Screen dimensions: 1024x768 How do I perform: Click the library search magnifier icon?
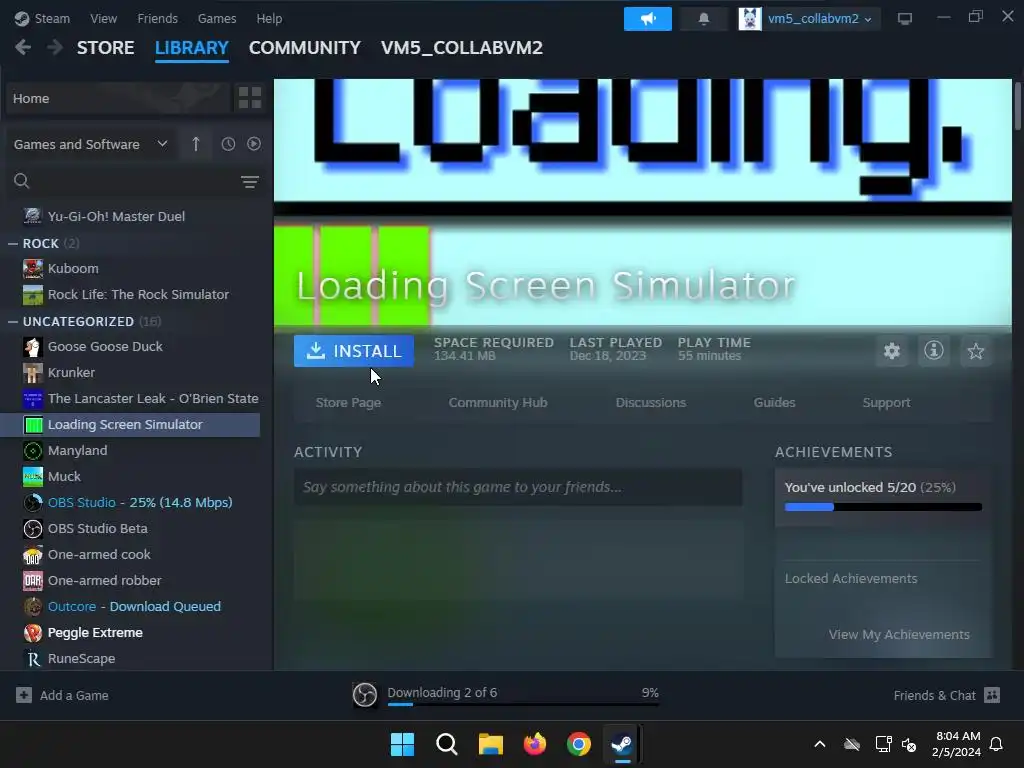pyautogui.click(x=22, y=181)
